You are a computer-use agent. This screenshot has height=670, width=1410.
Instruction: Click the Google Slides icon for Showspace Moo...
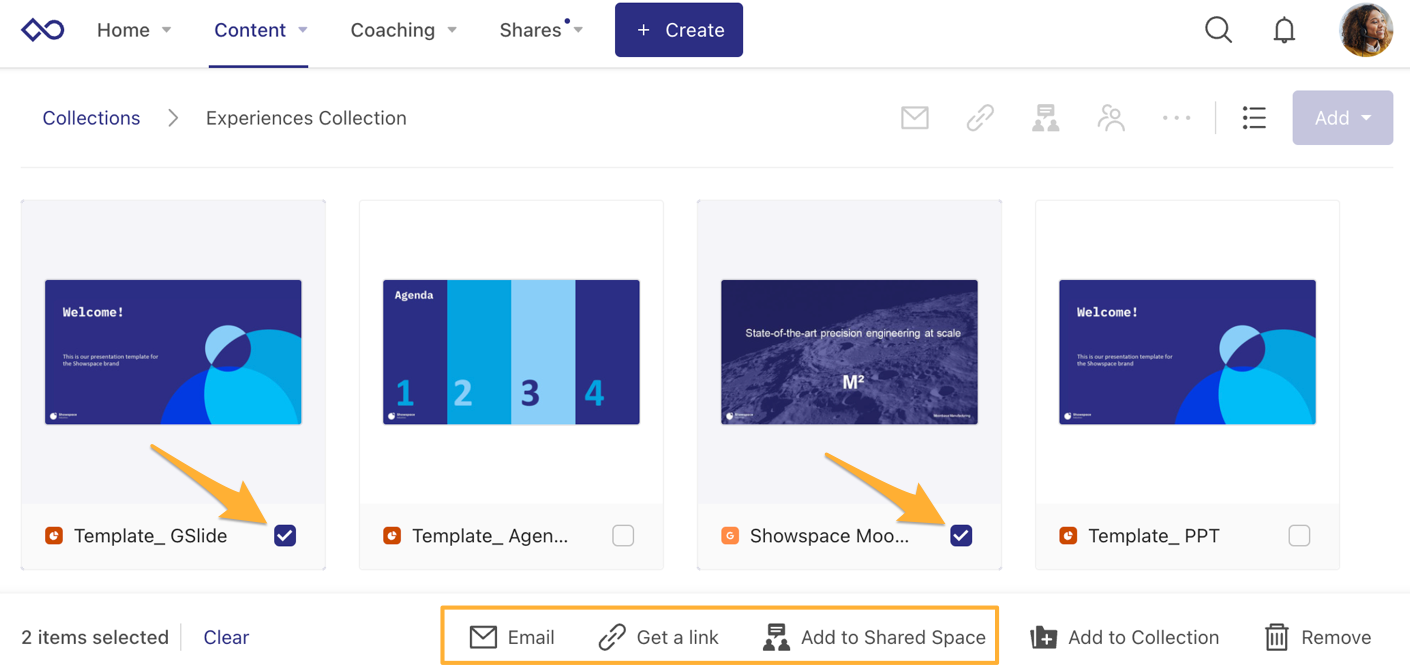coord(730,536)
